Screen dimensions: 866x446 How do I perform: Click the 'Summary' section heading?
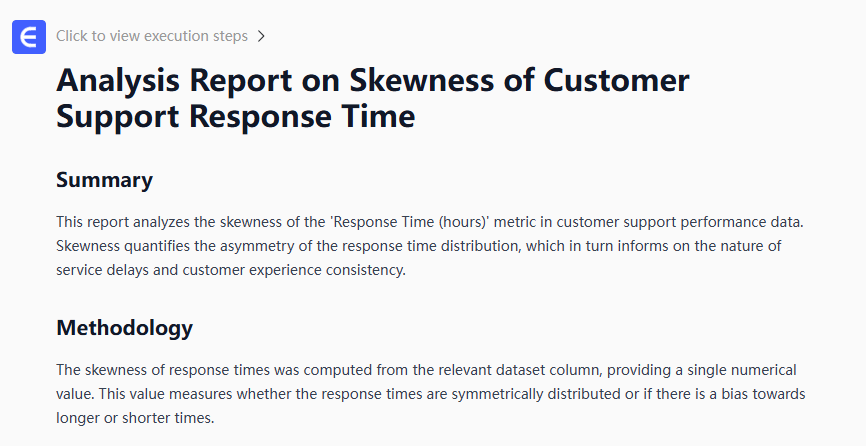tap(104, 180)
